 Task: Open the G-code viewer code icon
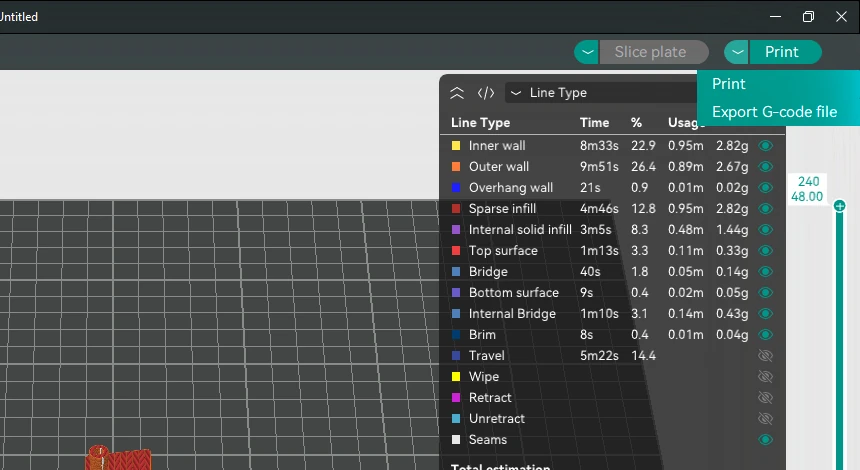tap(486, 93)
